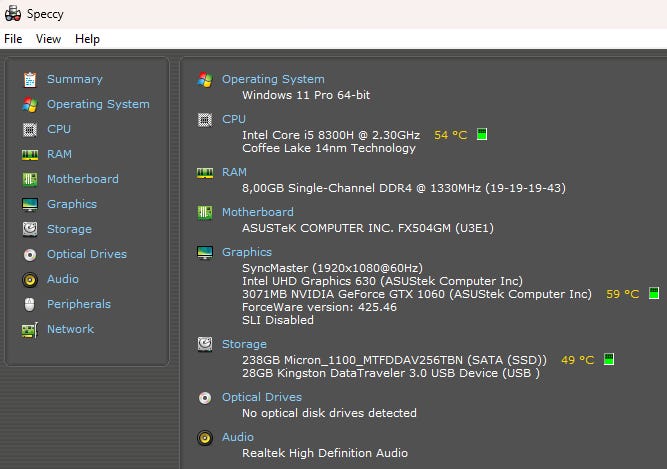Open the View menu

48,39
